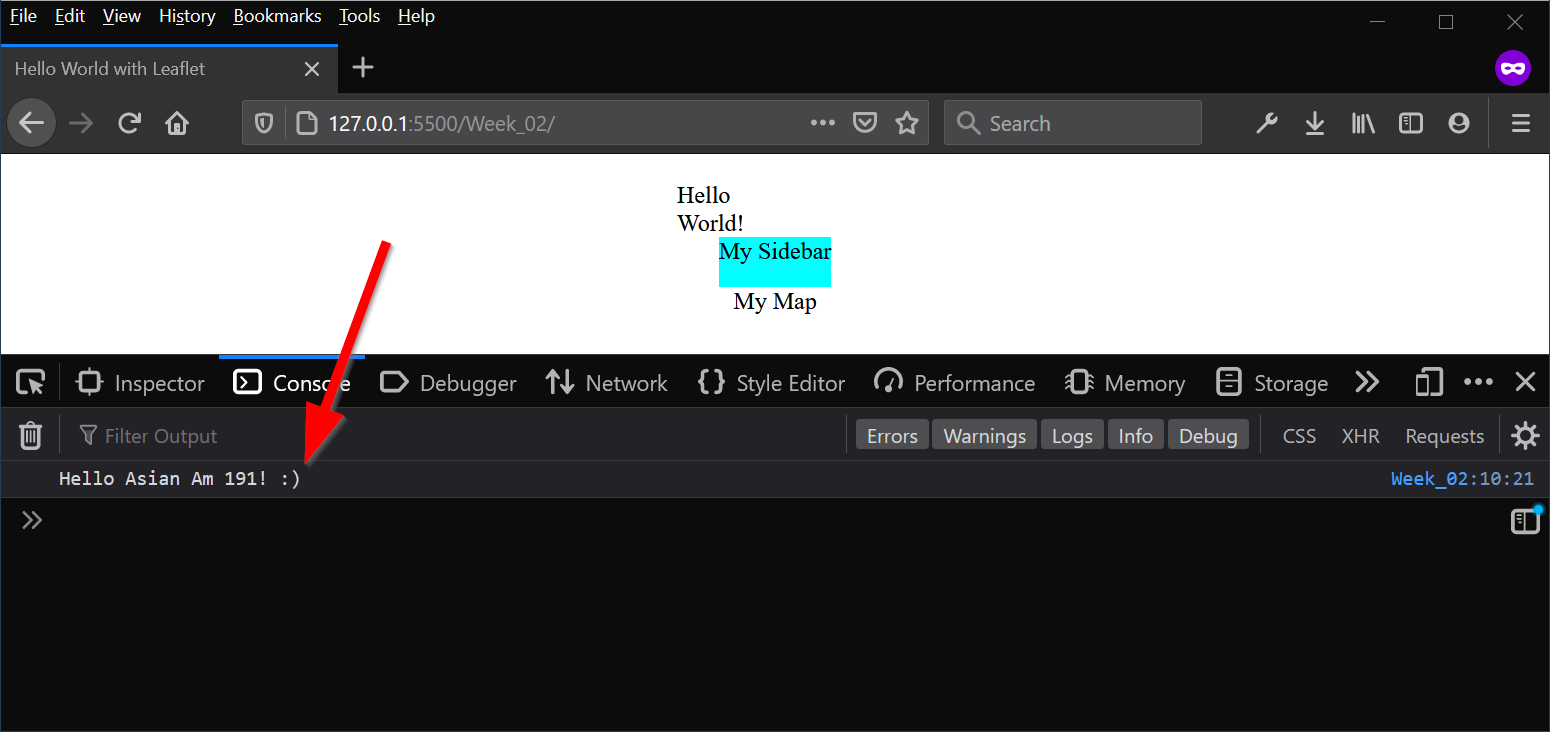Open console settings gear

1525,436
